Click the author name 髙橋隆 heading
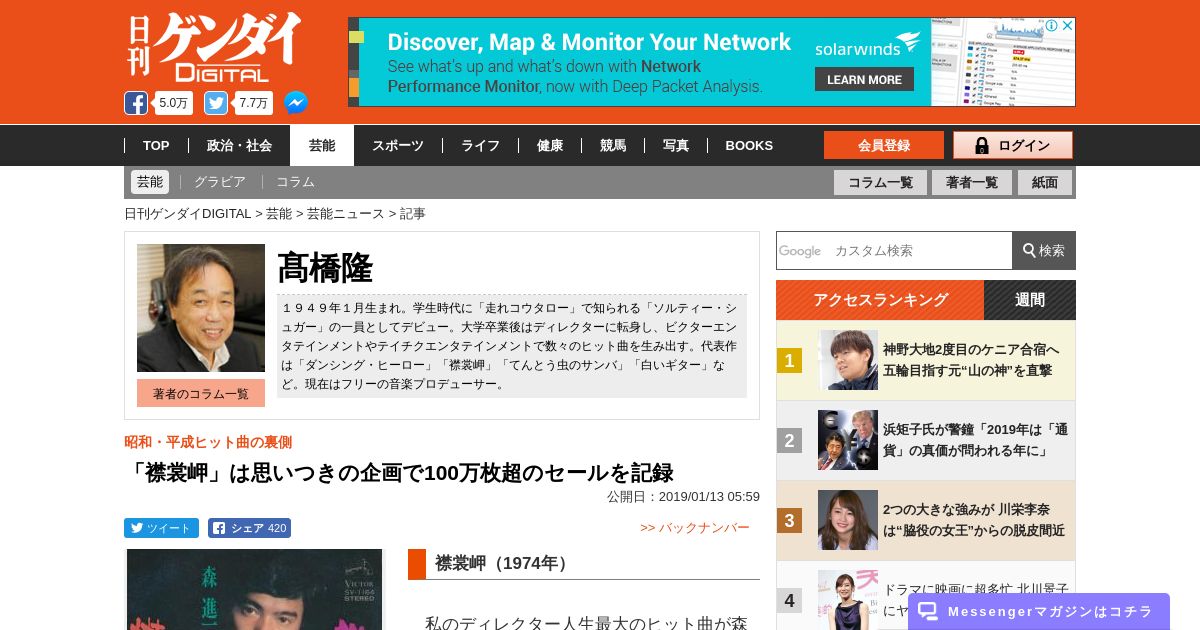The image size is (1200, 630). [x=325, y=268]
